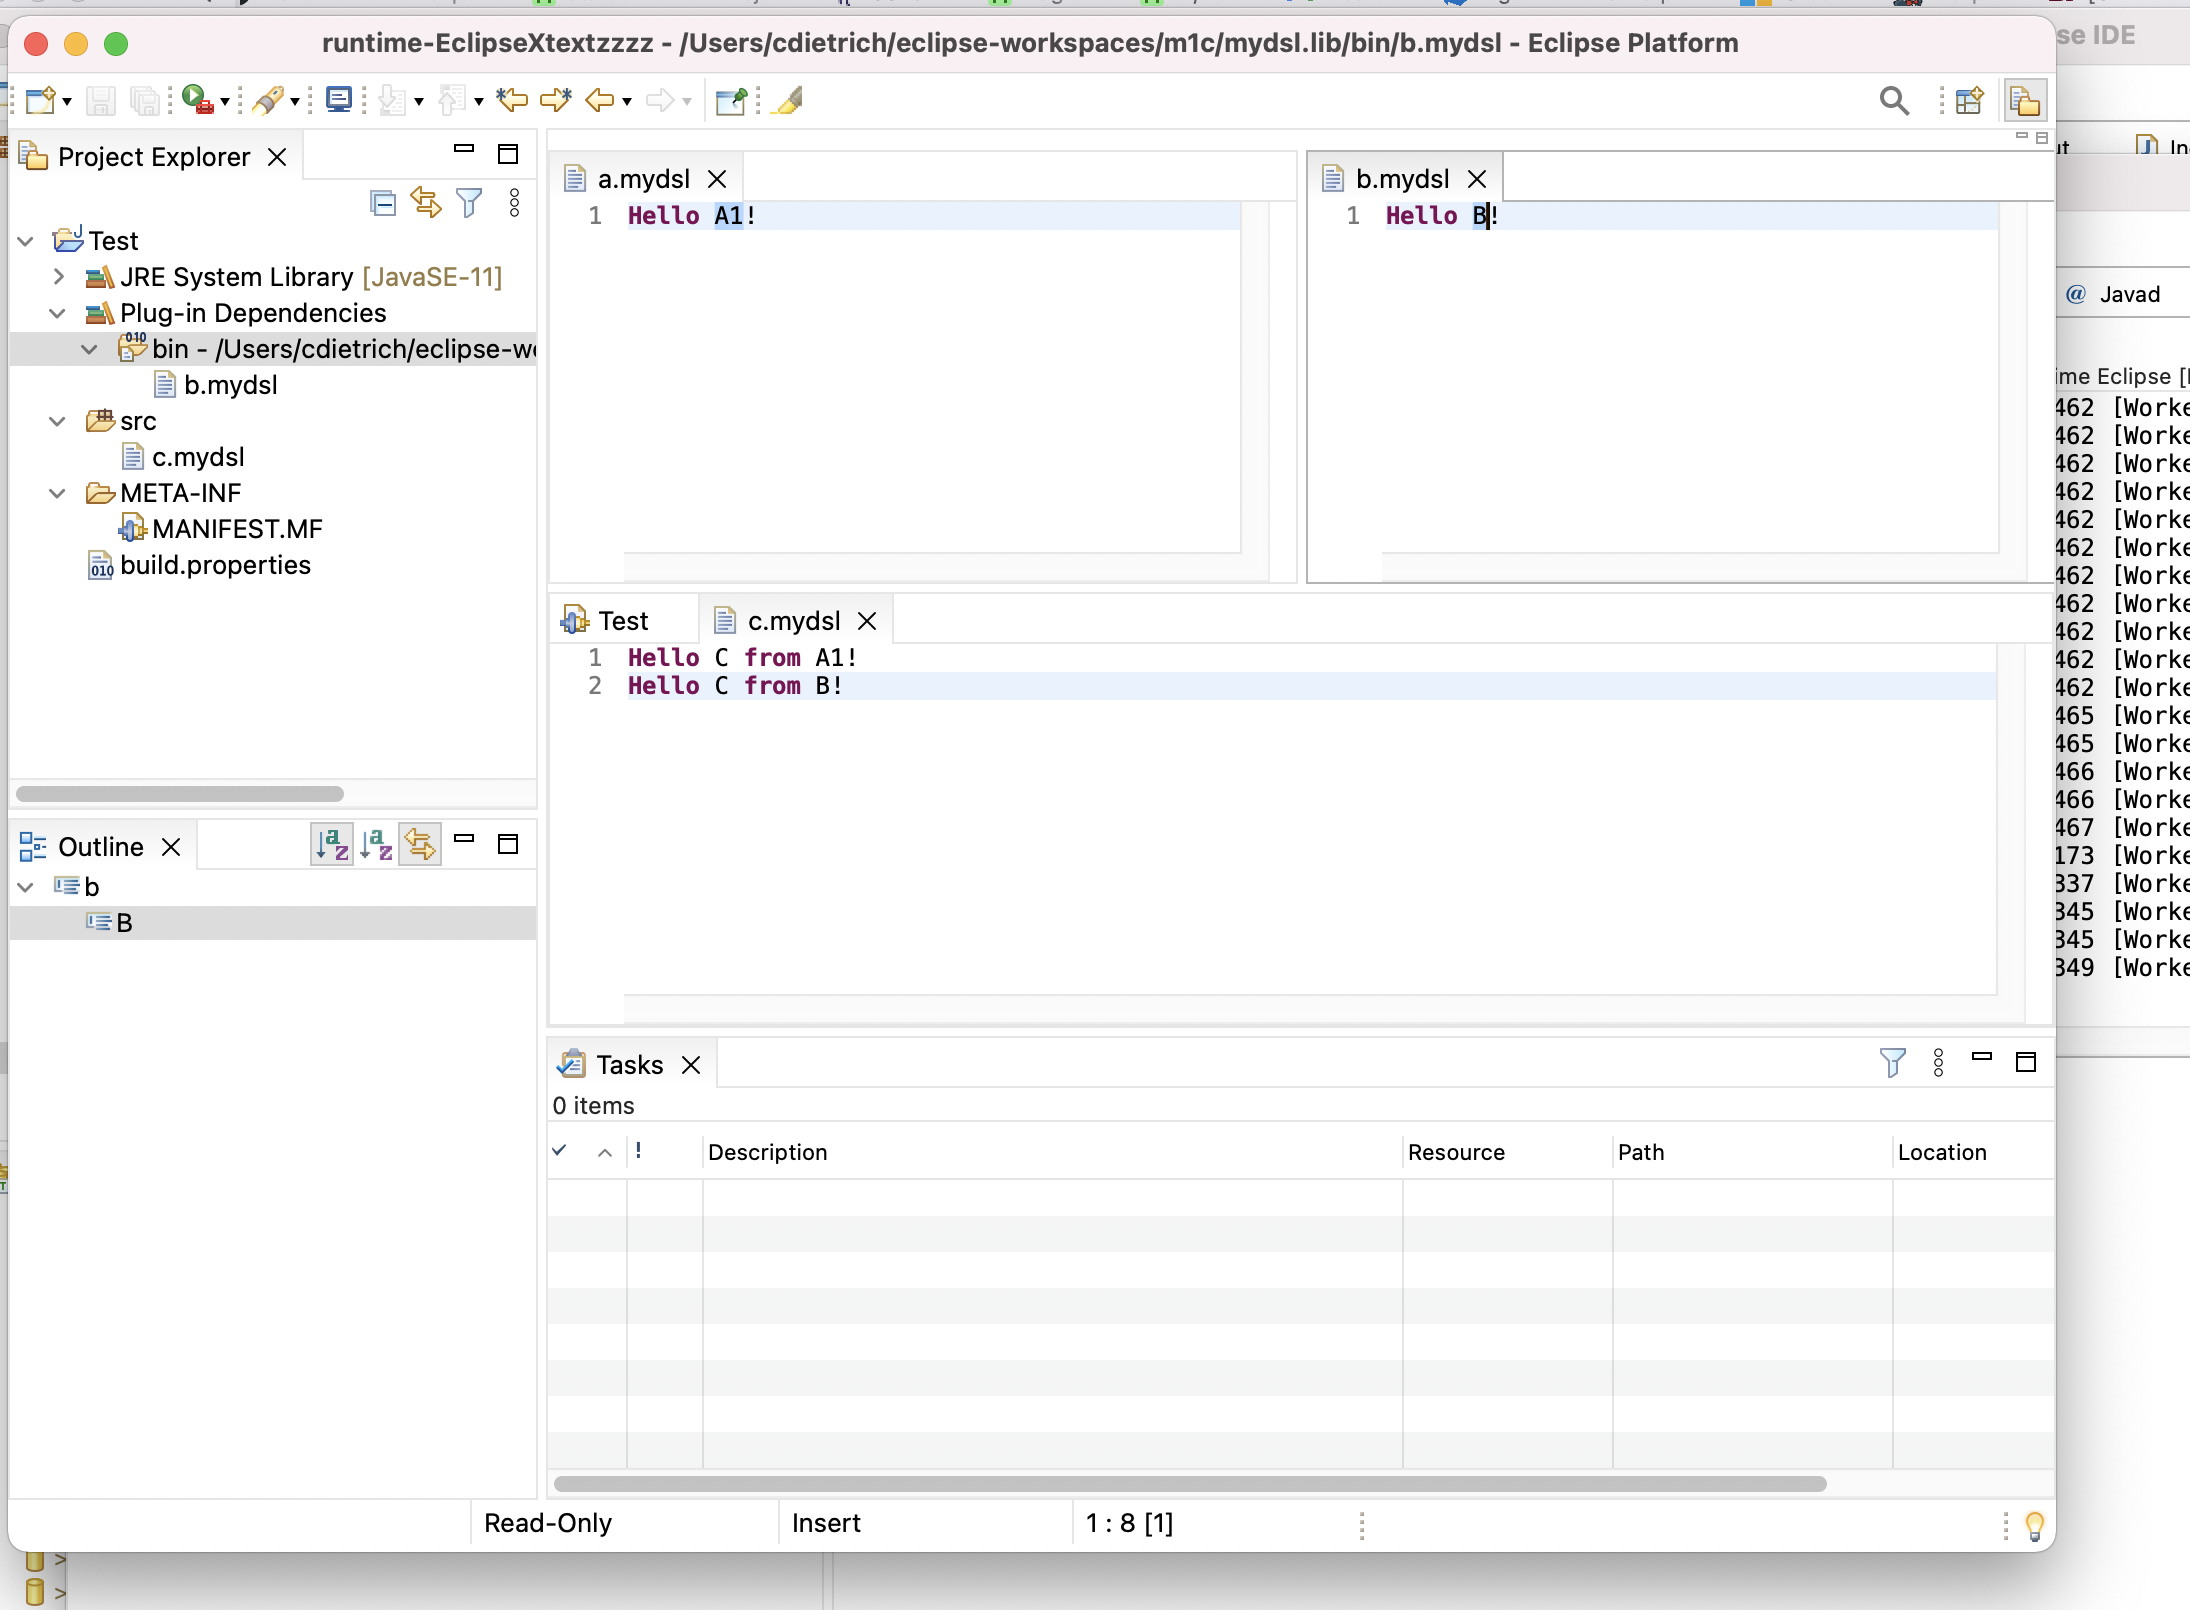Toggle the maximize button in Tasks panel

2025,1061
